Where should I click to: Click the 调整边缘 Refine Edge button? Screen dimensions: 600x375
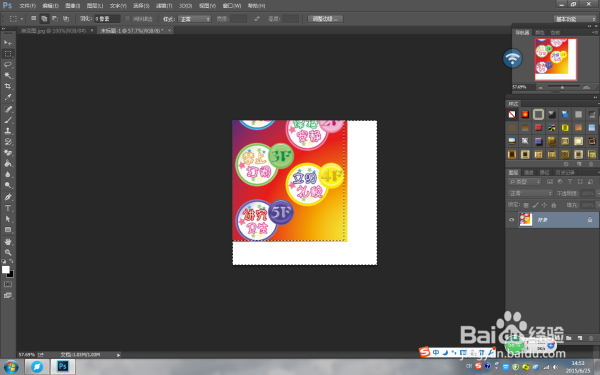[325, 19]
